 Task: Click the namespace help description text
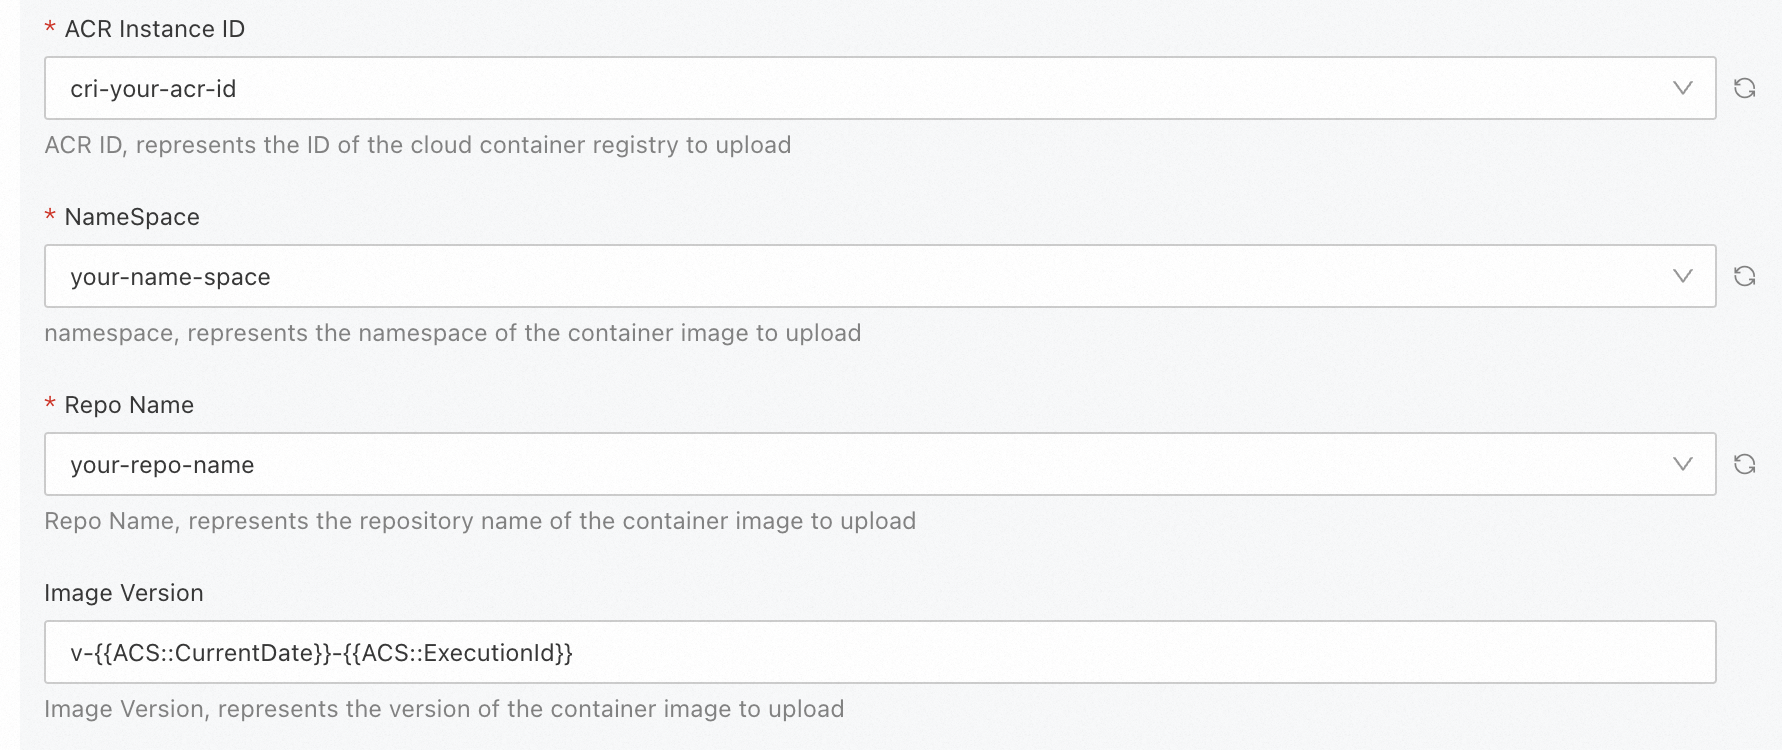point(453,333)
